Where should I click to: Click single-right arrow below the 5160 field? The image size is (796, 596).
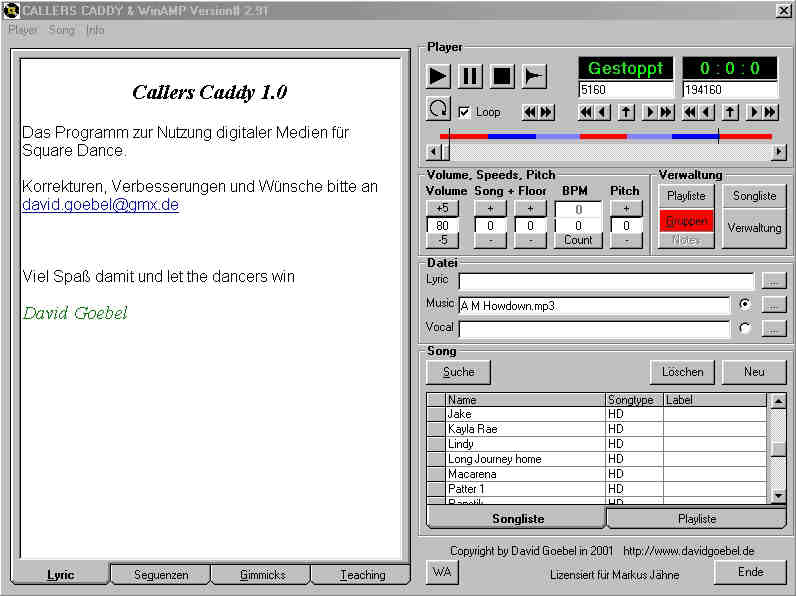649,112
